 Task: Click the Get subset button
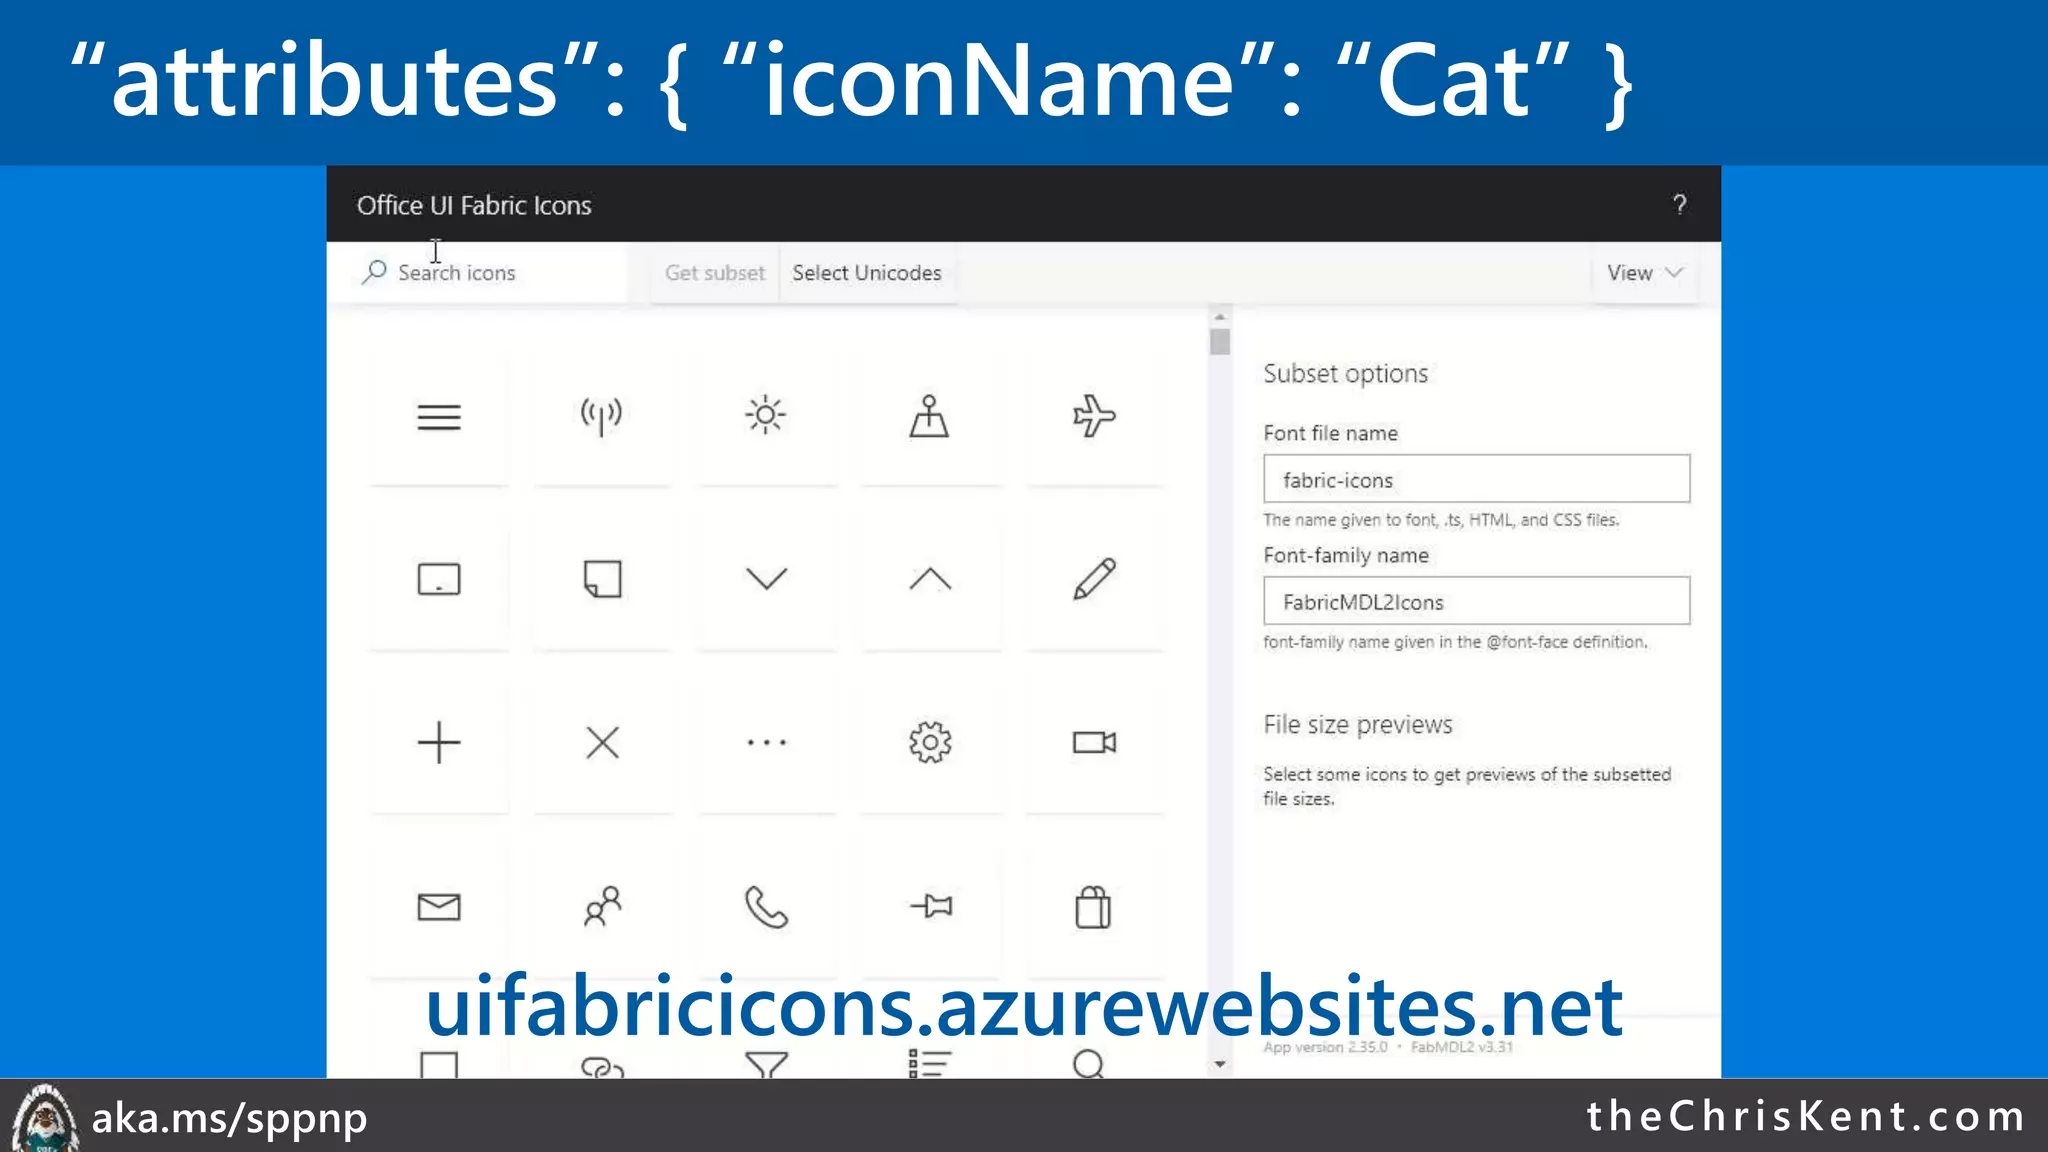714,273
